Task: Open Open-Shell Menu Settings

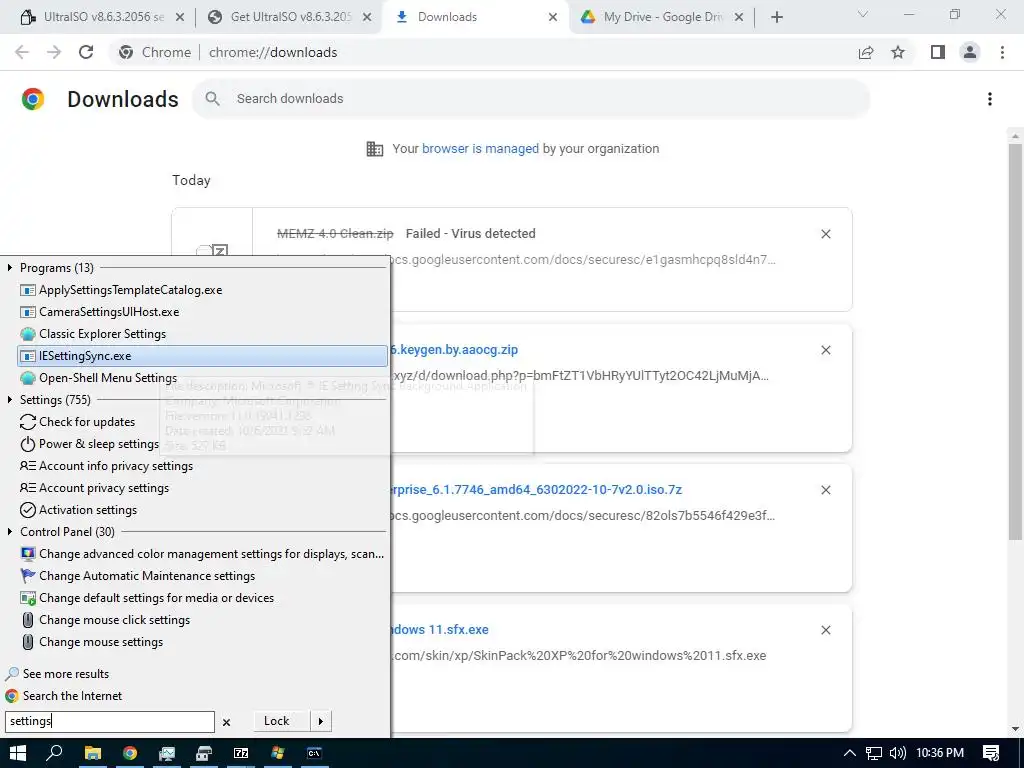Action: tap(203, 378)
